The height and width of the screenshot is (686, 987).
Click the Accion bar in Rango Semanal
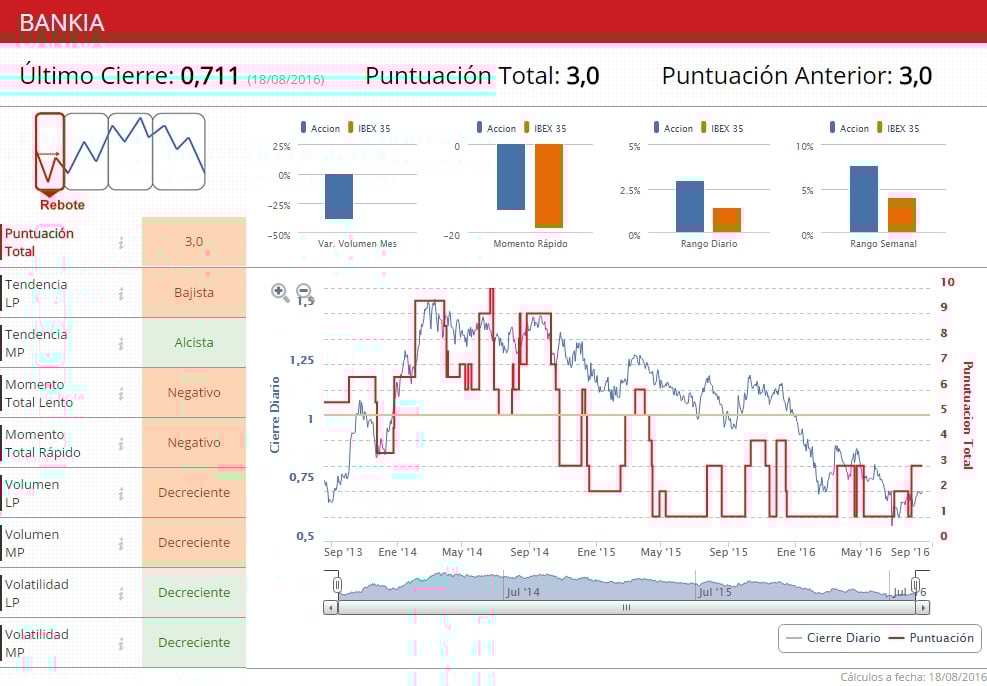(x=864, y=200)
